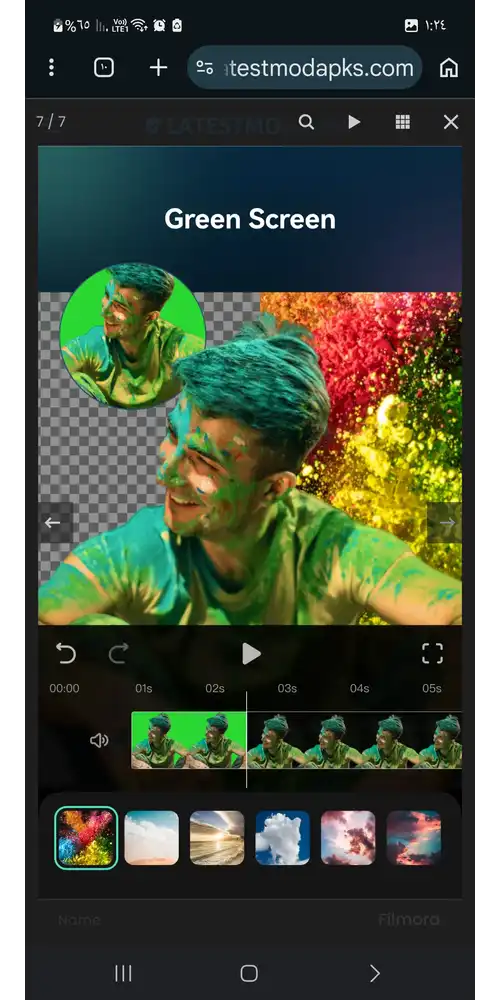Add a new browser tab
This screenshot has width=500, height=1000.
coord(158,68)
